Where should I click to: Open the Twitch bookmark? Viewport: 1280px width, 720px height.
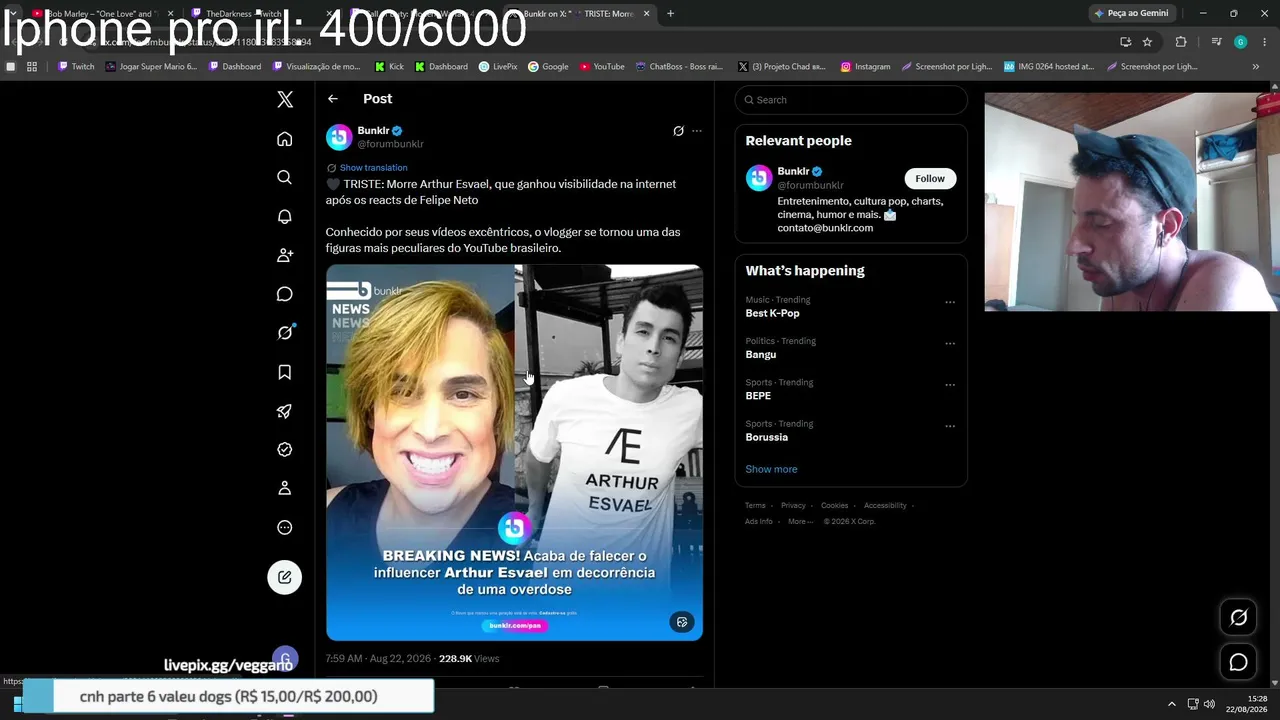[x=76, y=67]
